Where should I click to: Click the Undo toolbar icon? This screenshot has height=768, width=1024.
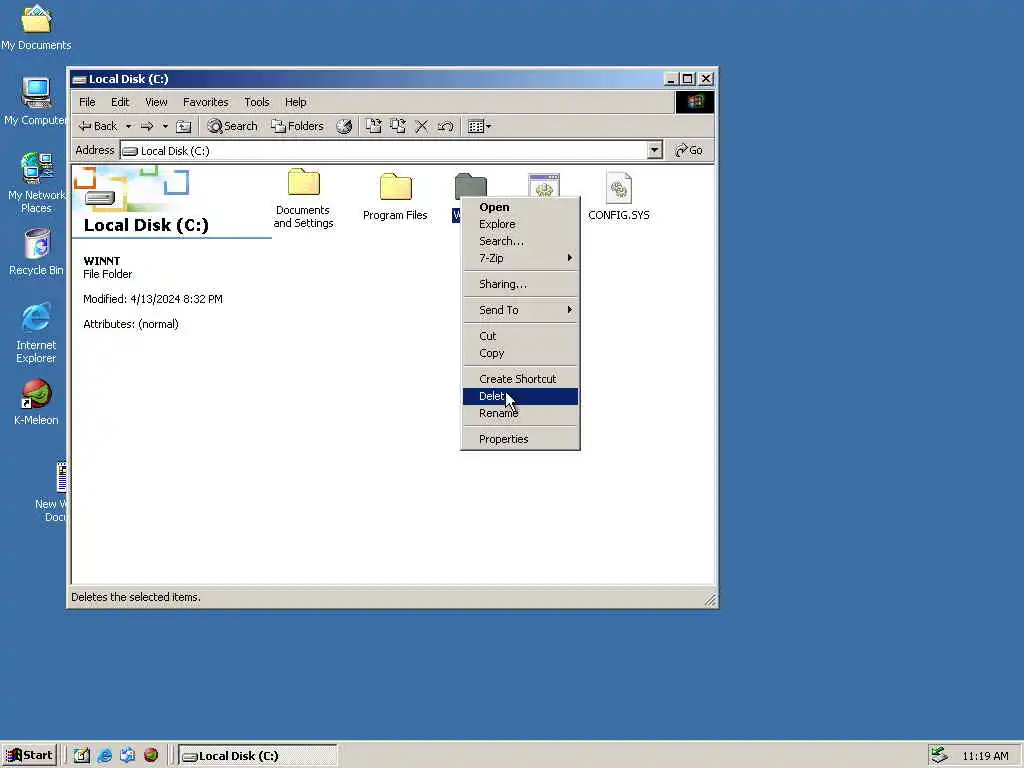pos(446,126)
